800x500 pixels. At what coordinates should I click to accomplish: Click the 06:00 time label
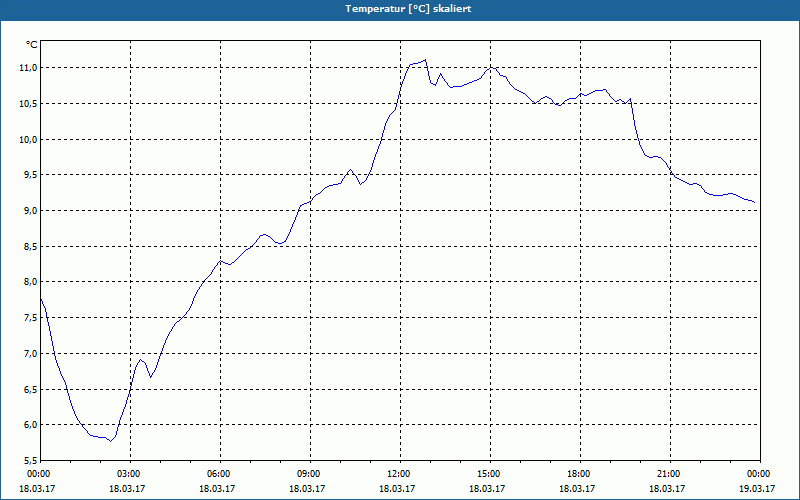(220, 474)
